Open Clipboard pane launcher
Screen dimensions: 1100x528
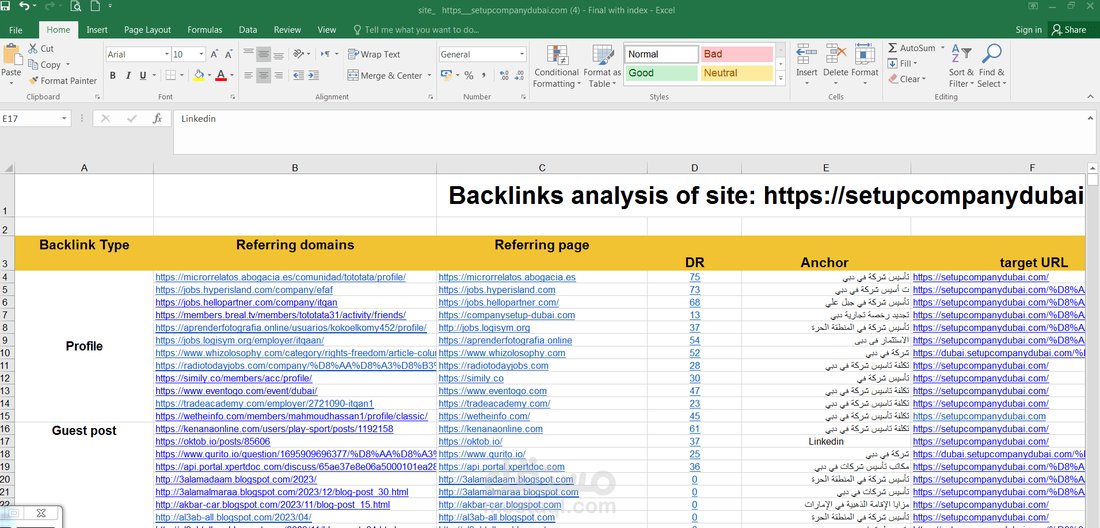pyautogui.click(x=97, y=97)
